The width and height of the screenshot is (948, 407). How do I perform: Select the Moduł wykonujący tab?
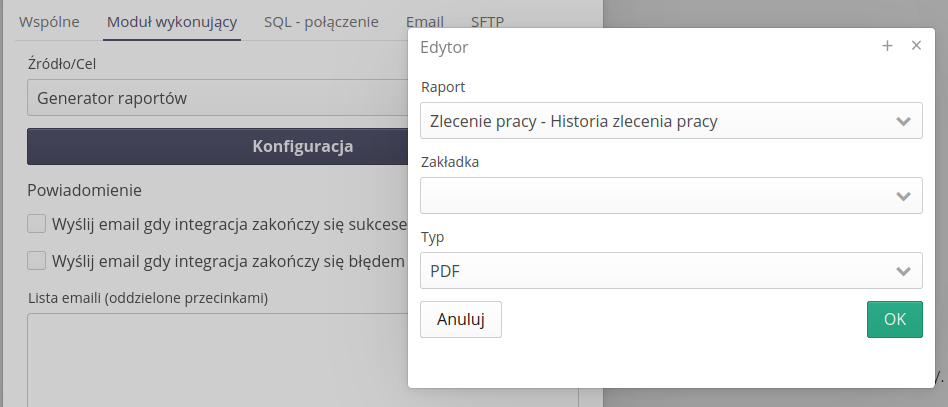[x=172, y=22]
